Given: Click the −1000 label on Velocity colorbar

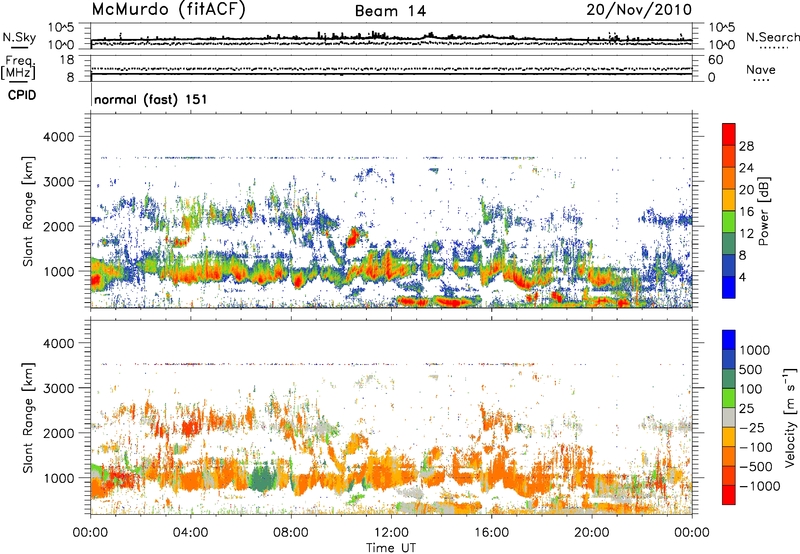Looking at the screenshot, I should point(759,486).
